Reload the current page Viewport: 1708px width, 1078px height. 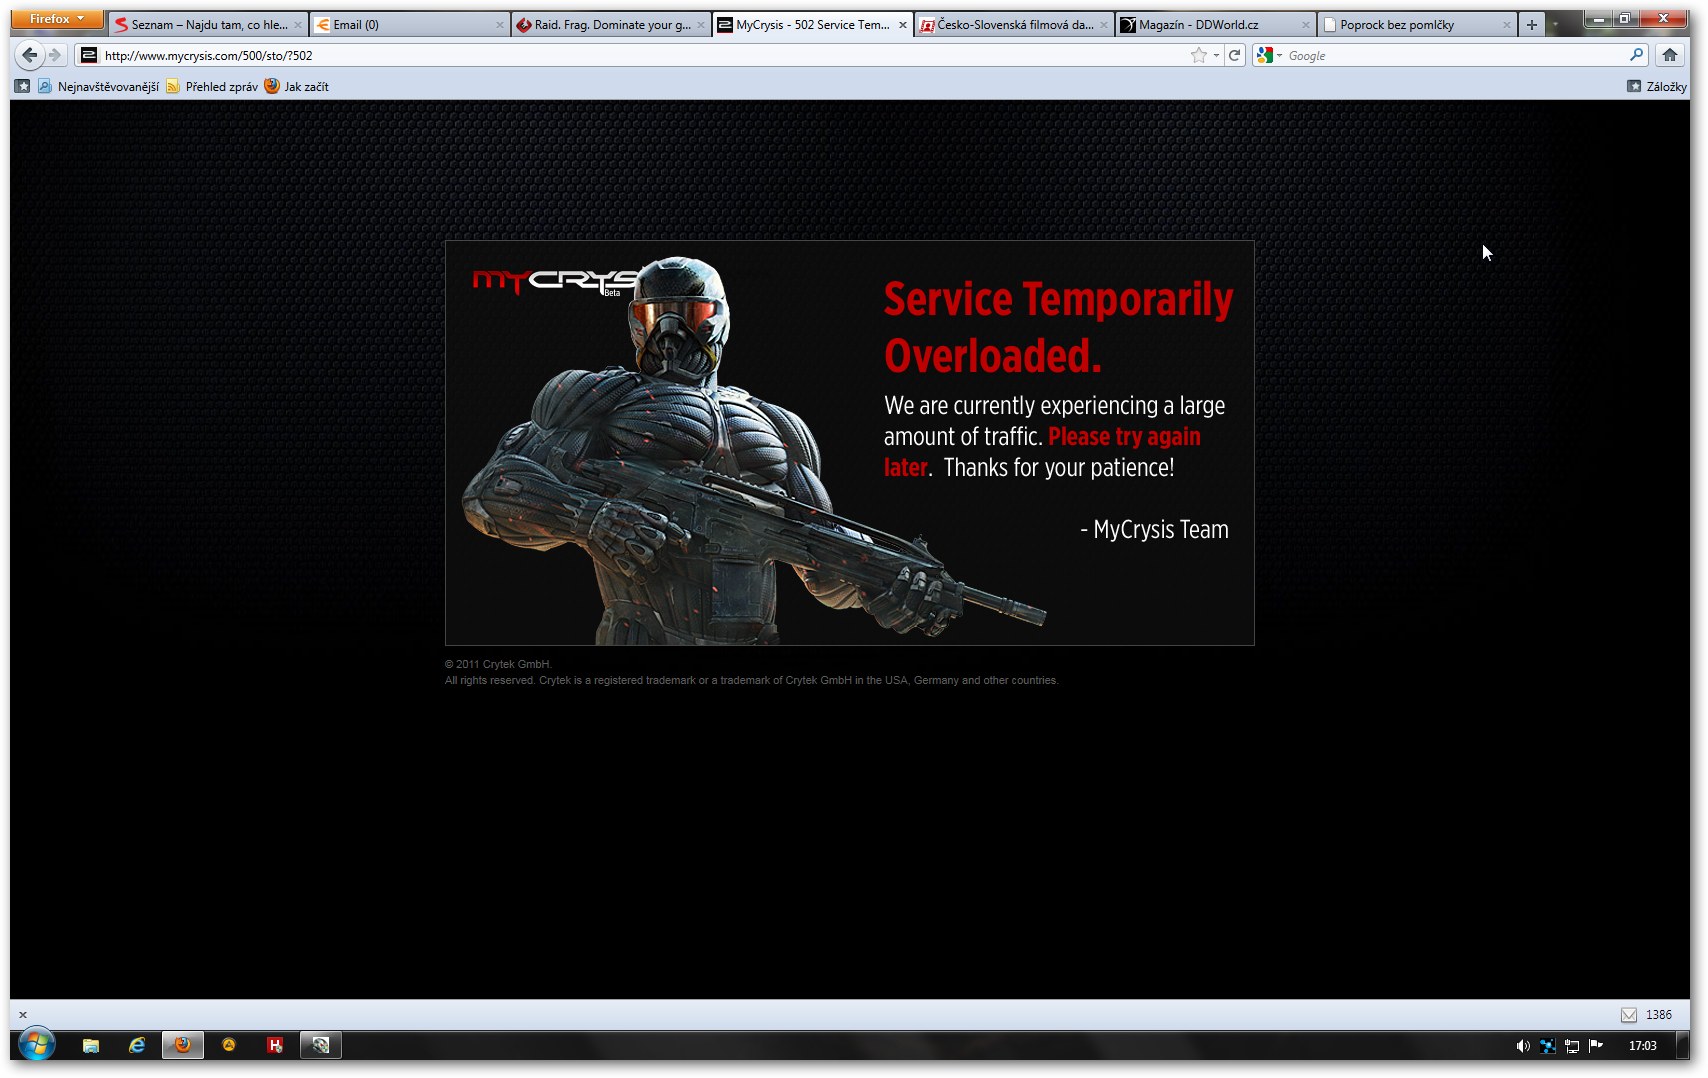click(1235, 56)
